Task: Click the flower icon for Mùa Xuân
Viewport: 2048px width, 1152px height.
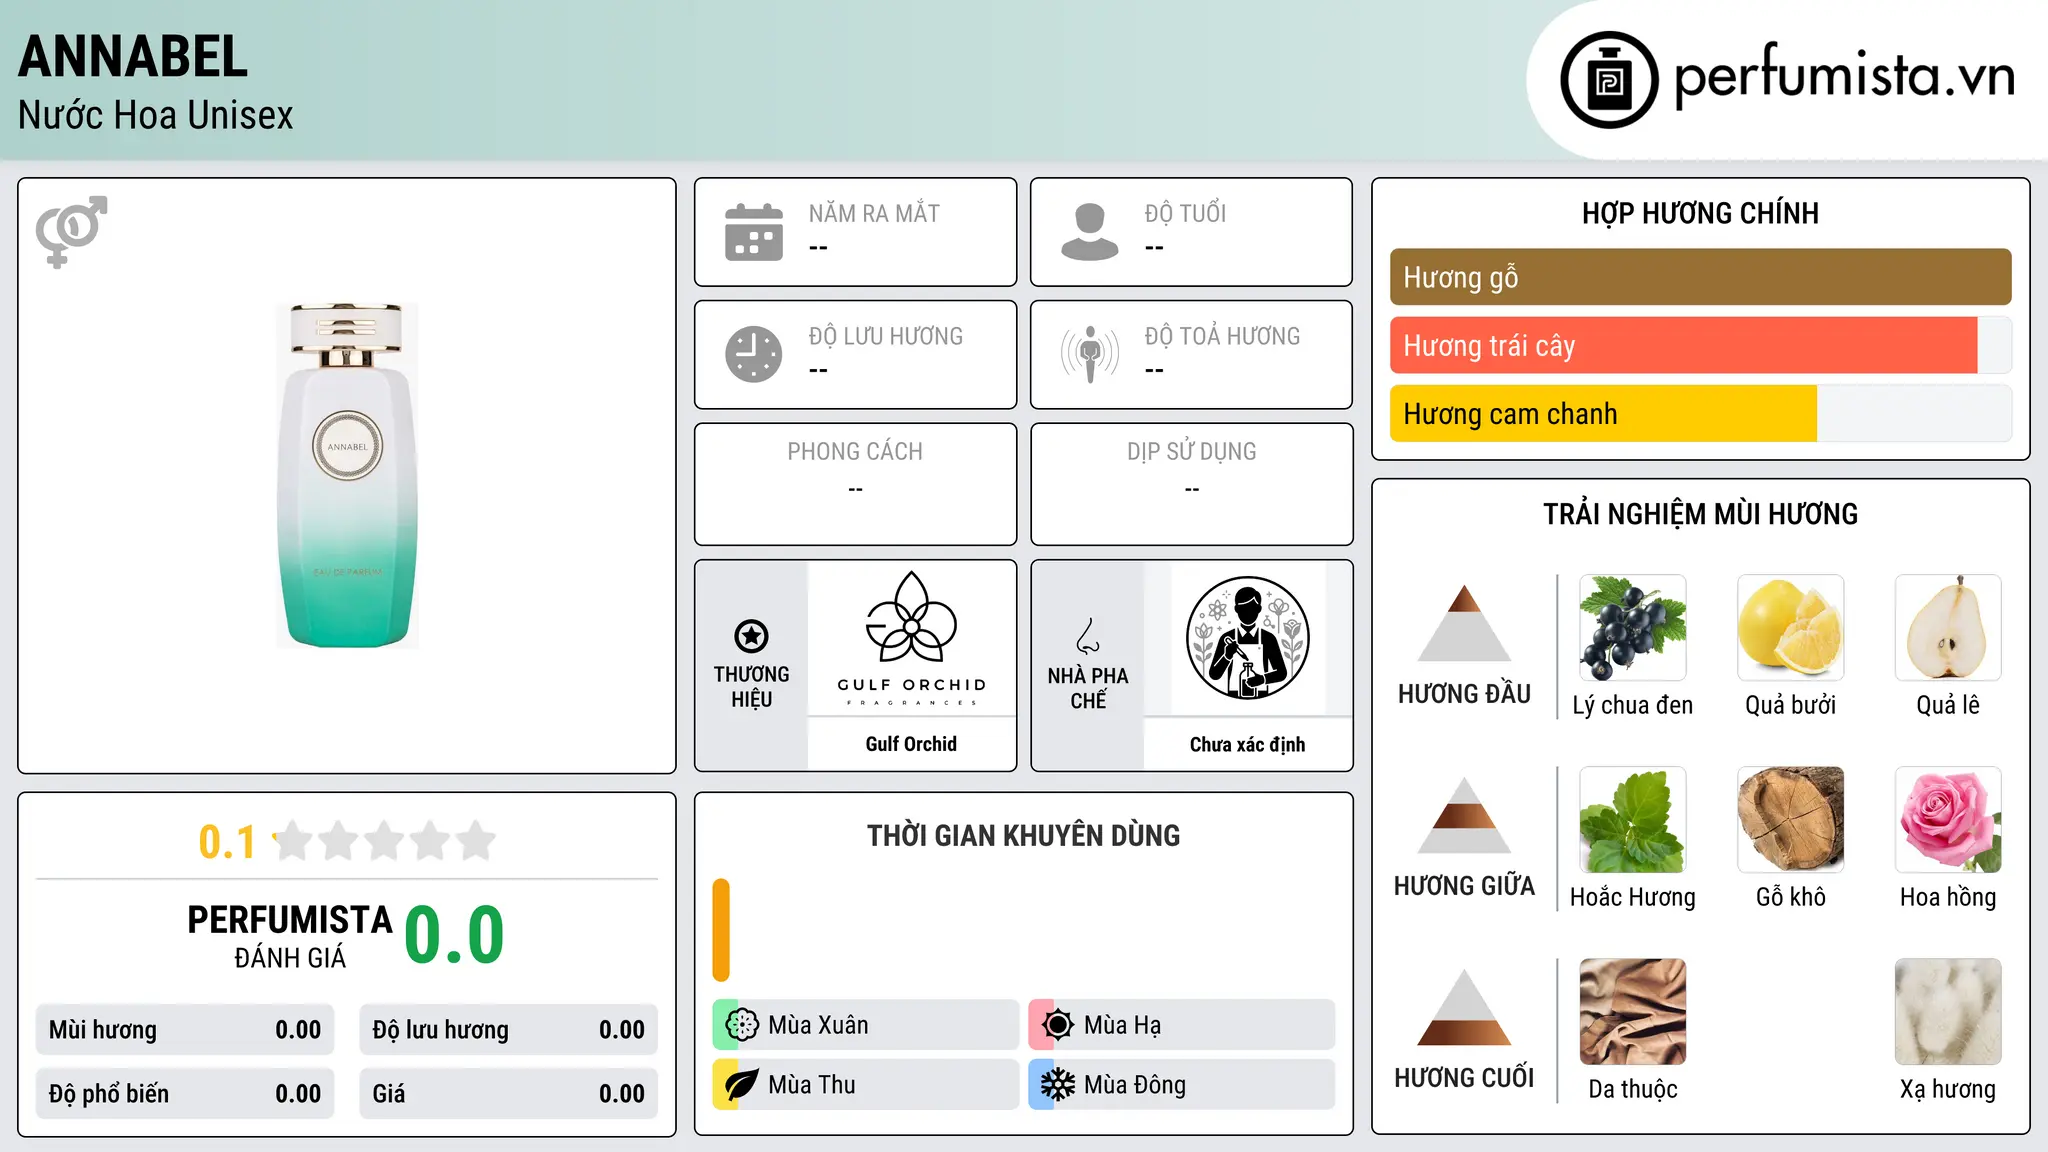Action: pyautogui.click(x=742, y=1025)
